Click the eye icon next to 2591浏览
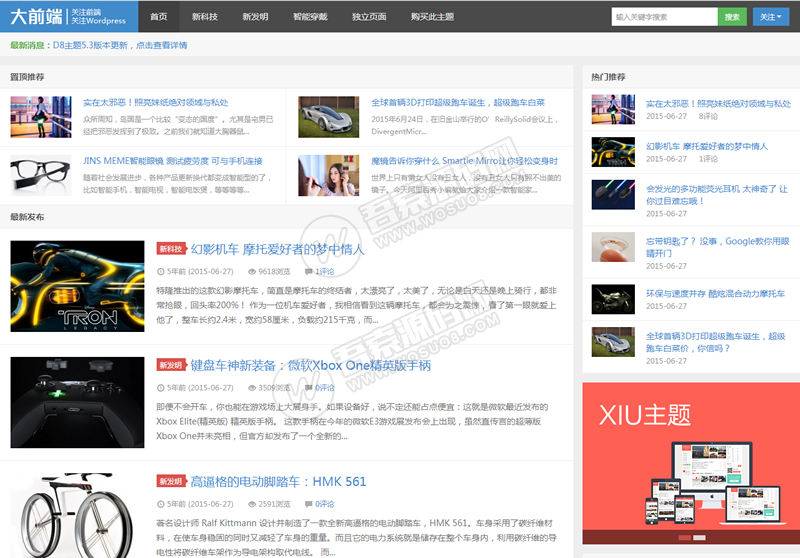Image resolution: width=800 pixels, height=558 pixels. click(x=252, y=504)
